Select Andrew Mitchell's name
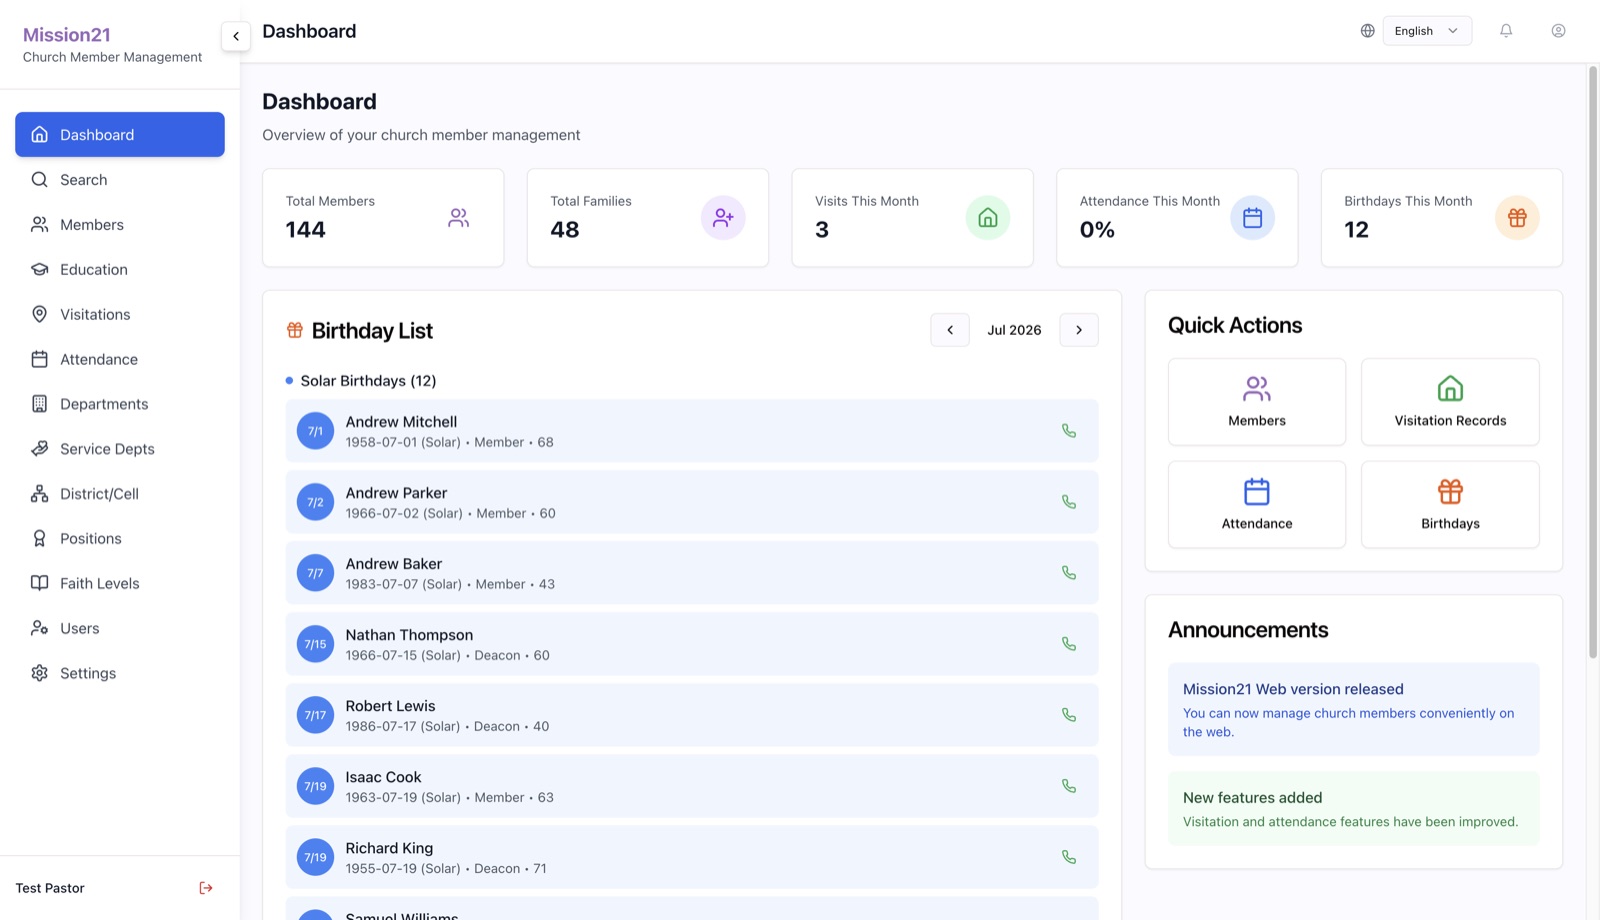This screenshot has height=920, width=1600. (401, 422)
